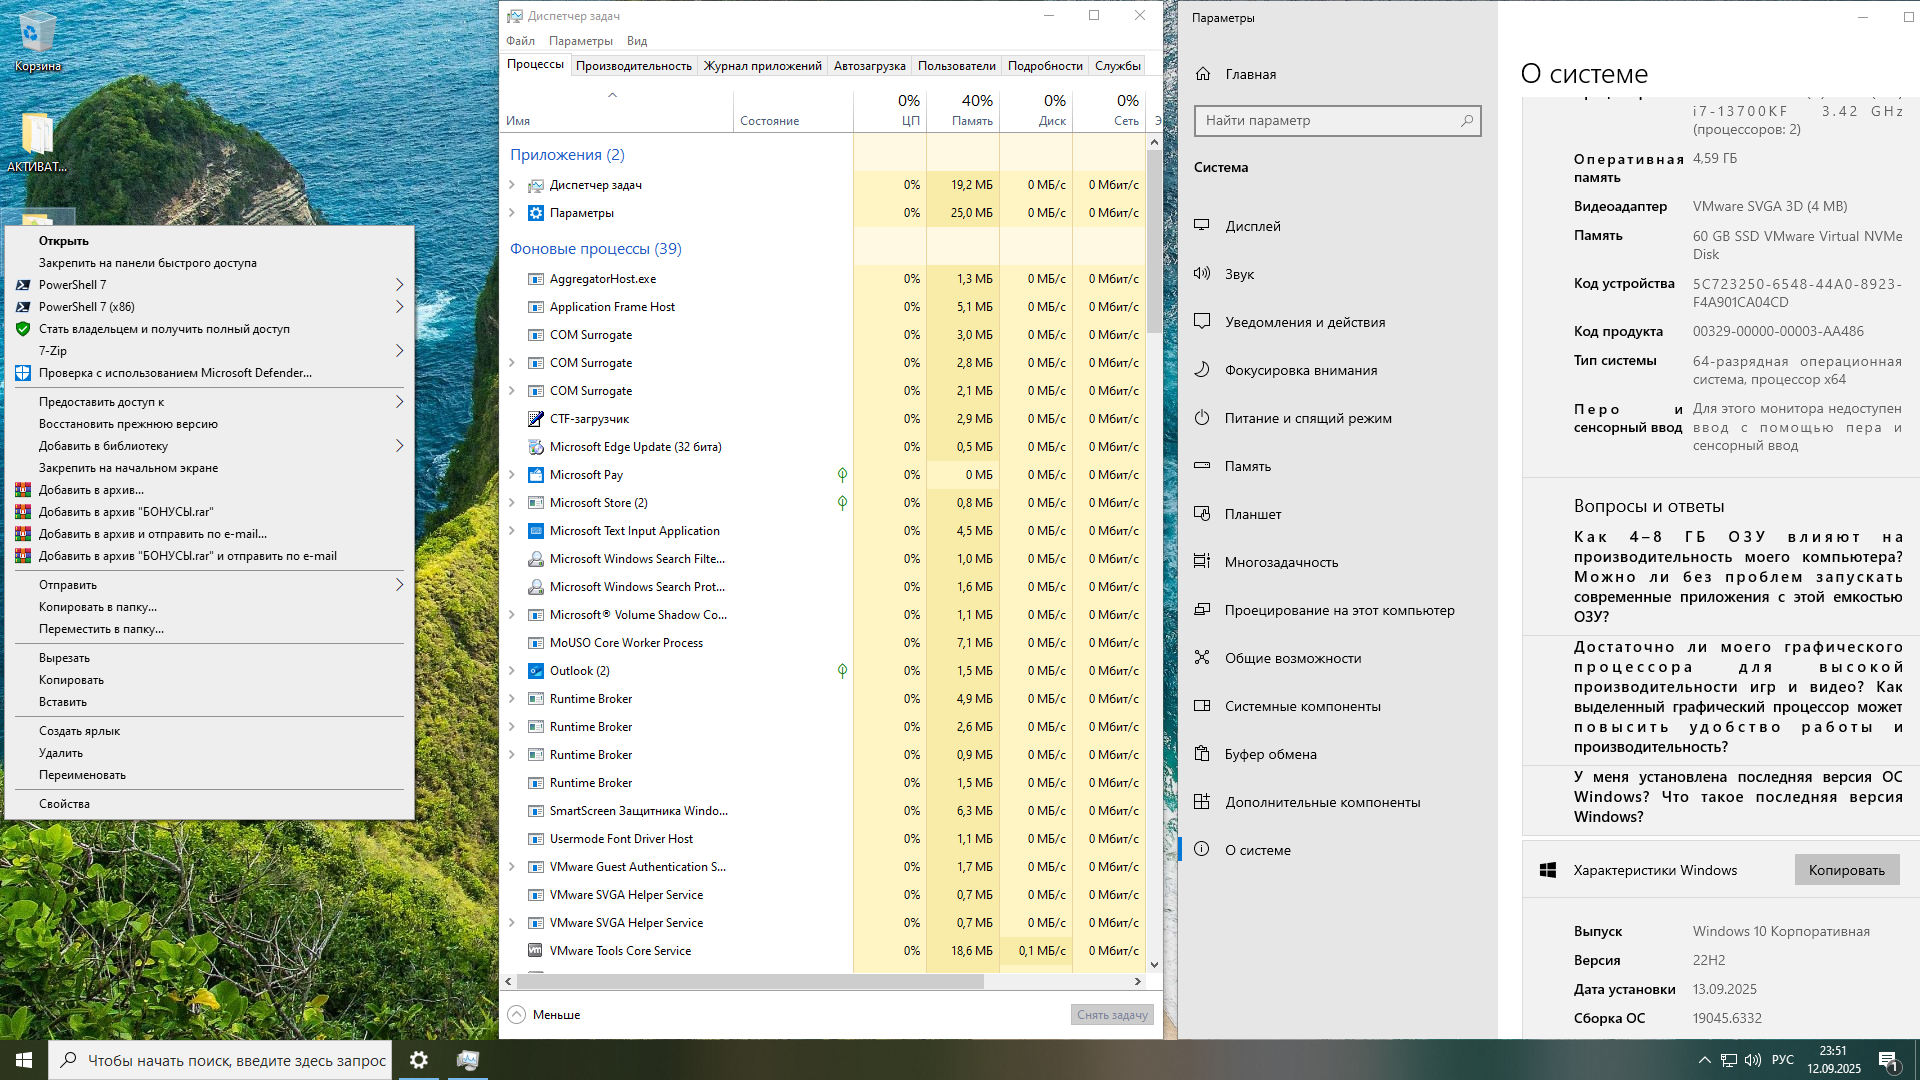Expand the Диспетчер задач app row
This screenshot has height=1080, width=1920.
(512, 184)
